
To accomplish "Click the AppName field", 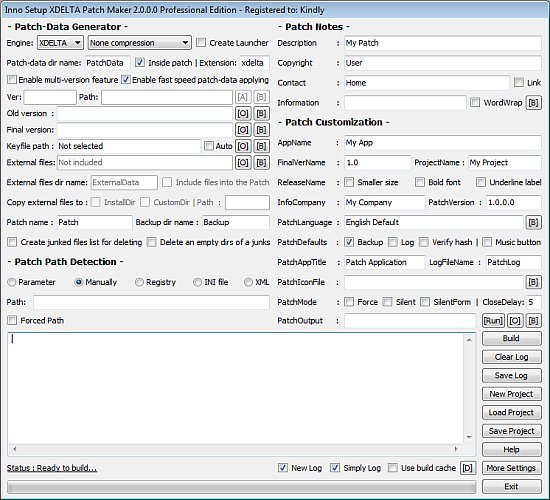I will [x=443, y=142].
